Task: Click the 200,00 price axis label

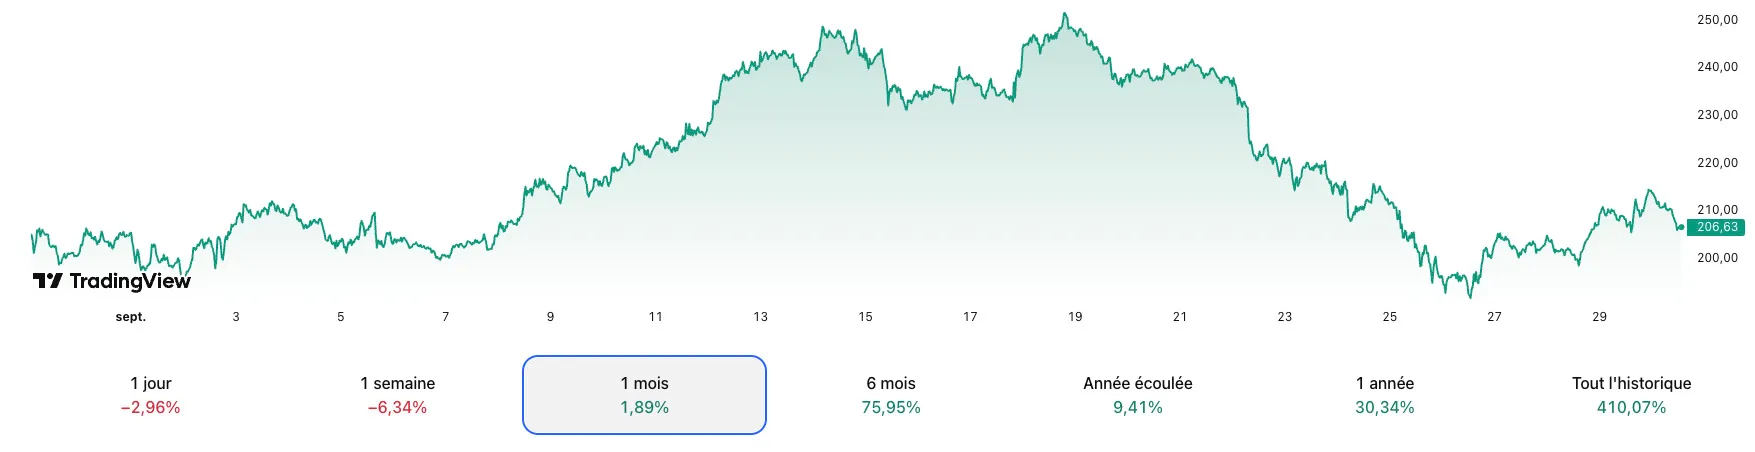Action: [x=1717, y=258]
